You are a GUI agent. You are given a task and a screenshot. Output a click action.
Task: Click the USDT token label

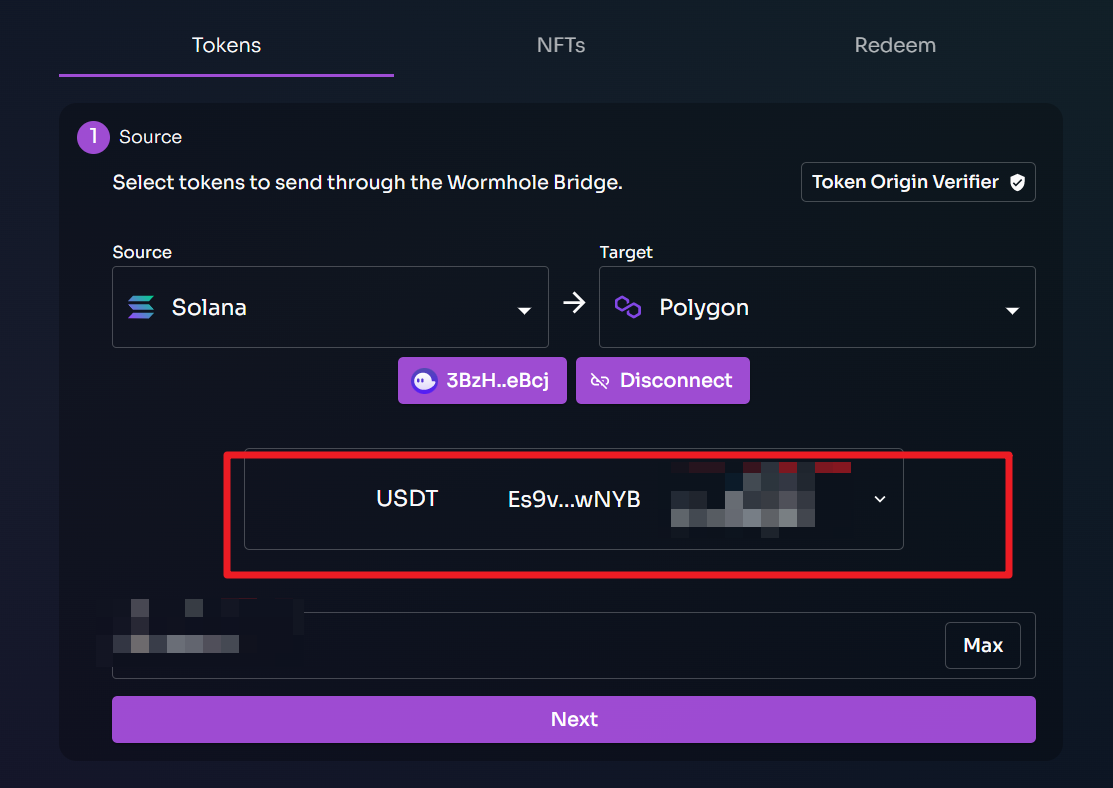tap(407, 498)
